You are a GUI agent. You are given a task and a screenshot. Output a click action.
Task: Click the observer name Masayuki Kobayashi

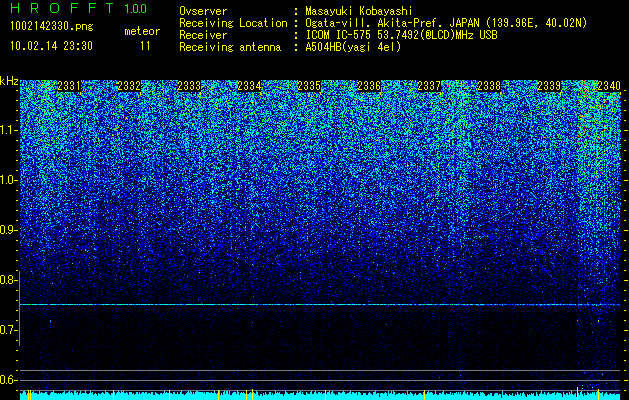click(358, 11)
